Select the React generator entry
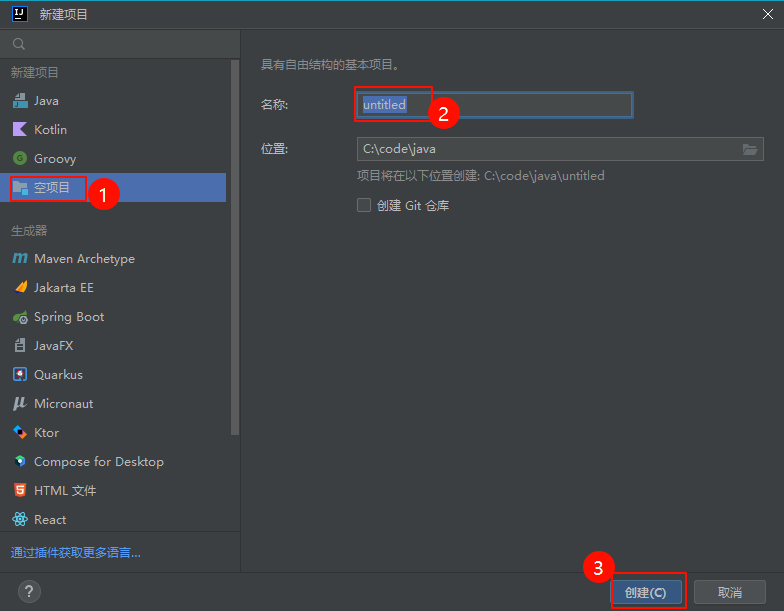Screen dimensions: 784x611 click(x=113, y=520)
